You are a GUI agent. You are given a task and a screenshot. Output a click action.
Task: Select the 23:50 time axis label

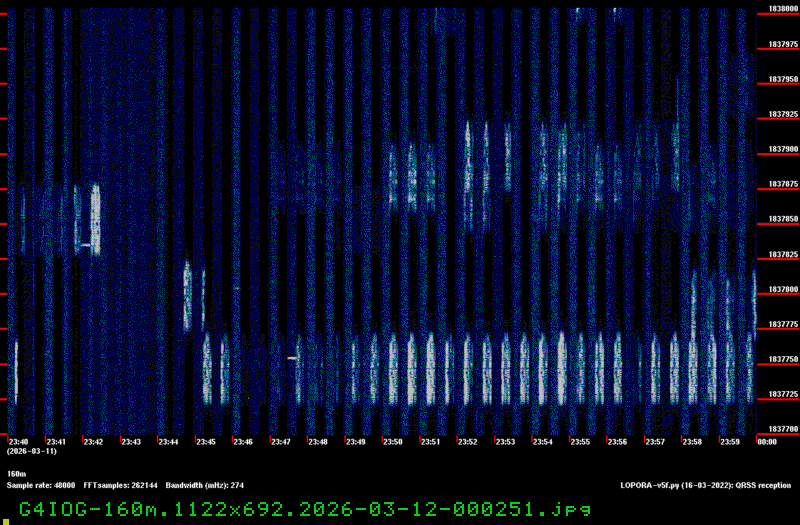coord(393,442)
